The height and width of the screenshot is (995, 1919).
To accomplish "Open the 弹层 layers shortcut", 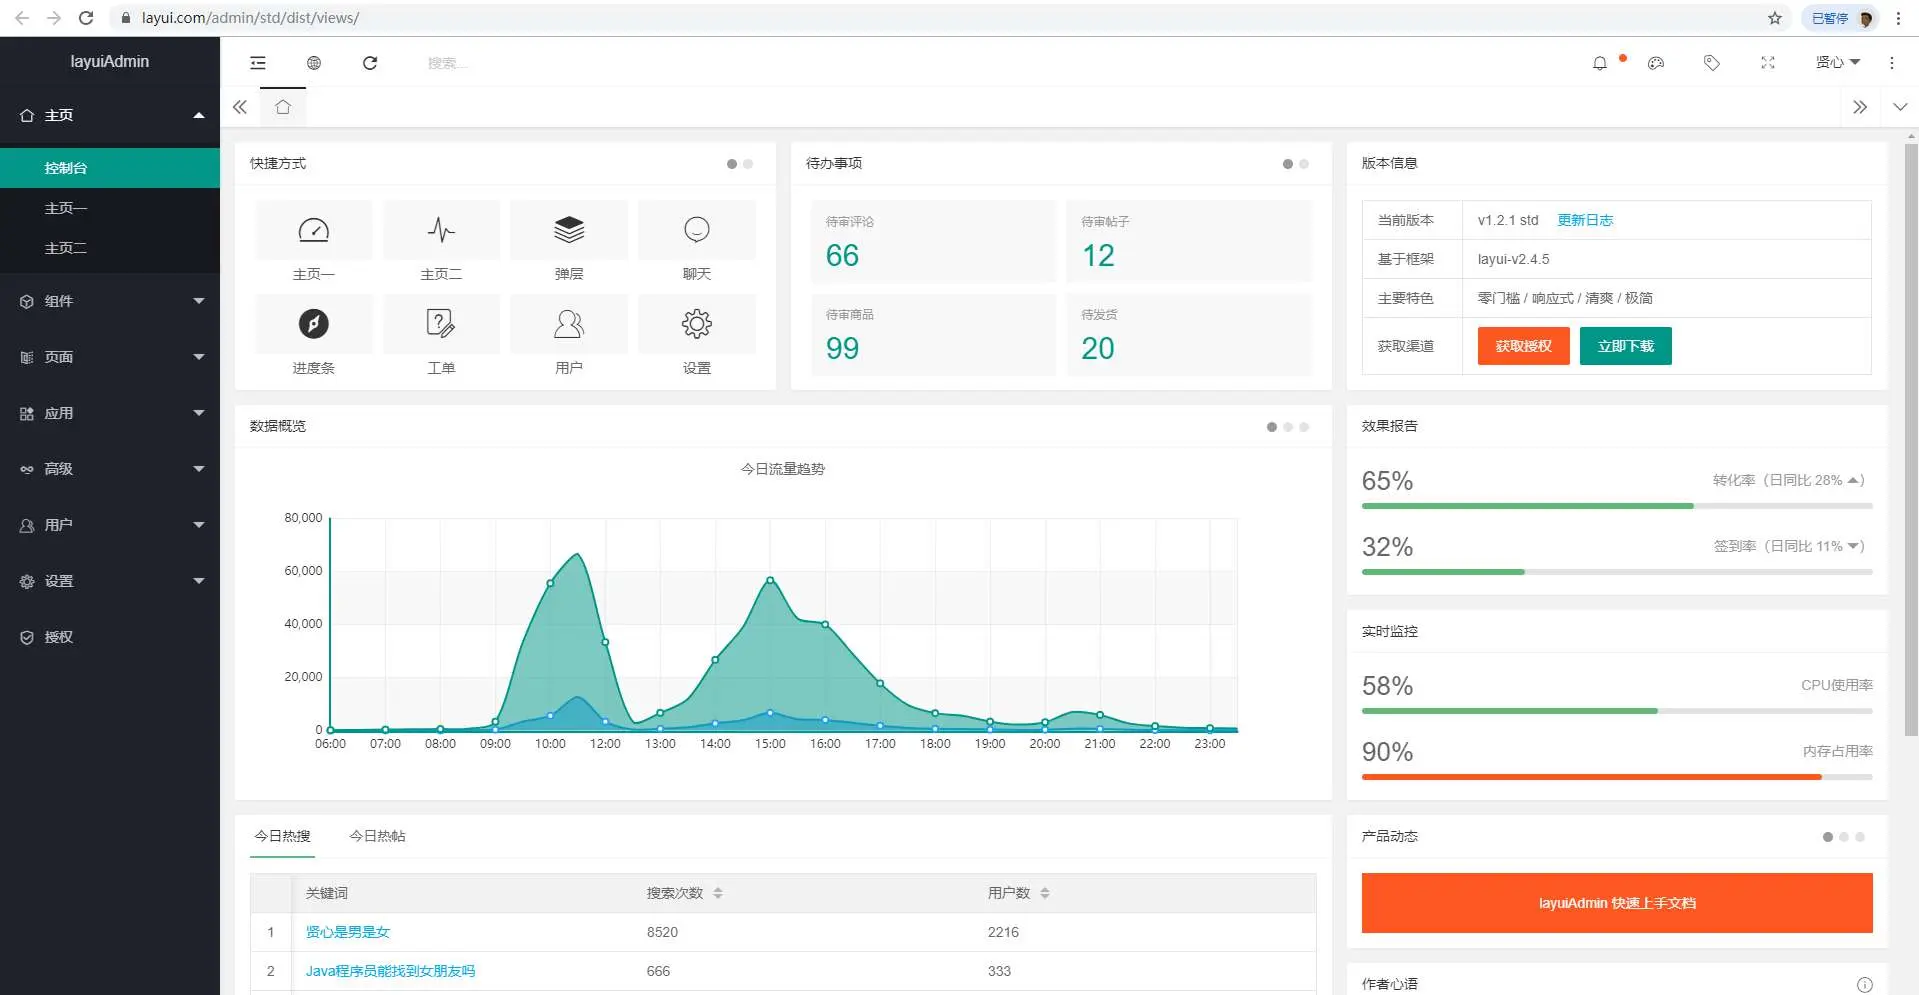I will (569, 230).
